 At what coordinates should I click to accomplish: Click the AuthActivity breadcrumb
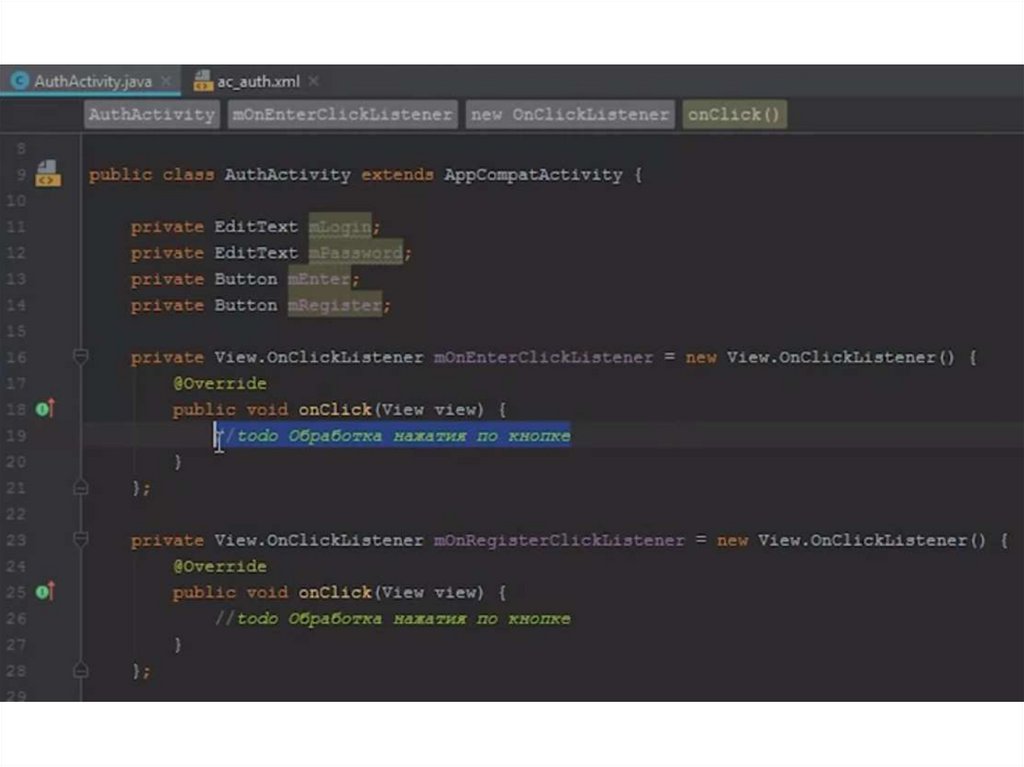152,114
